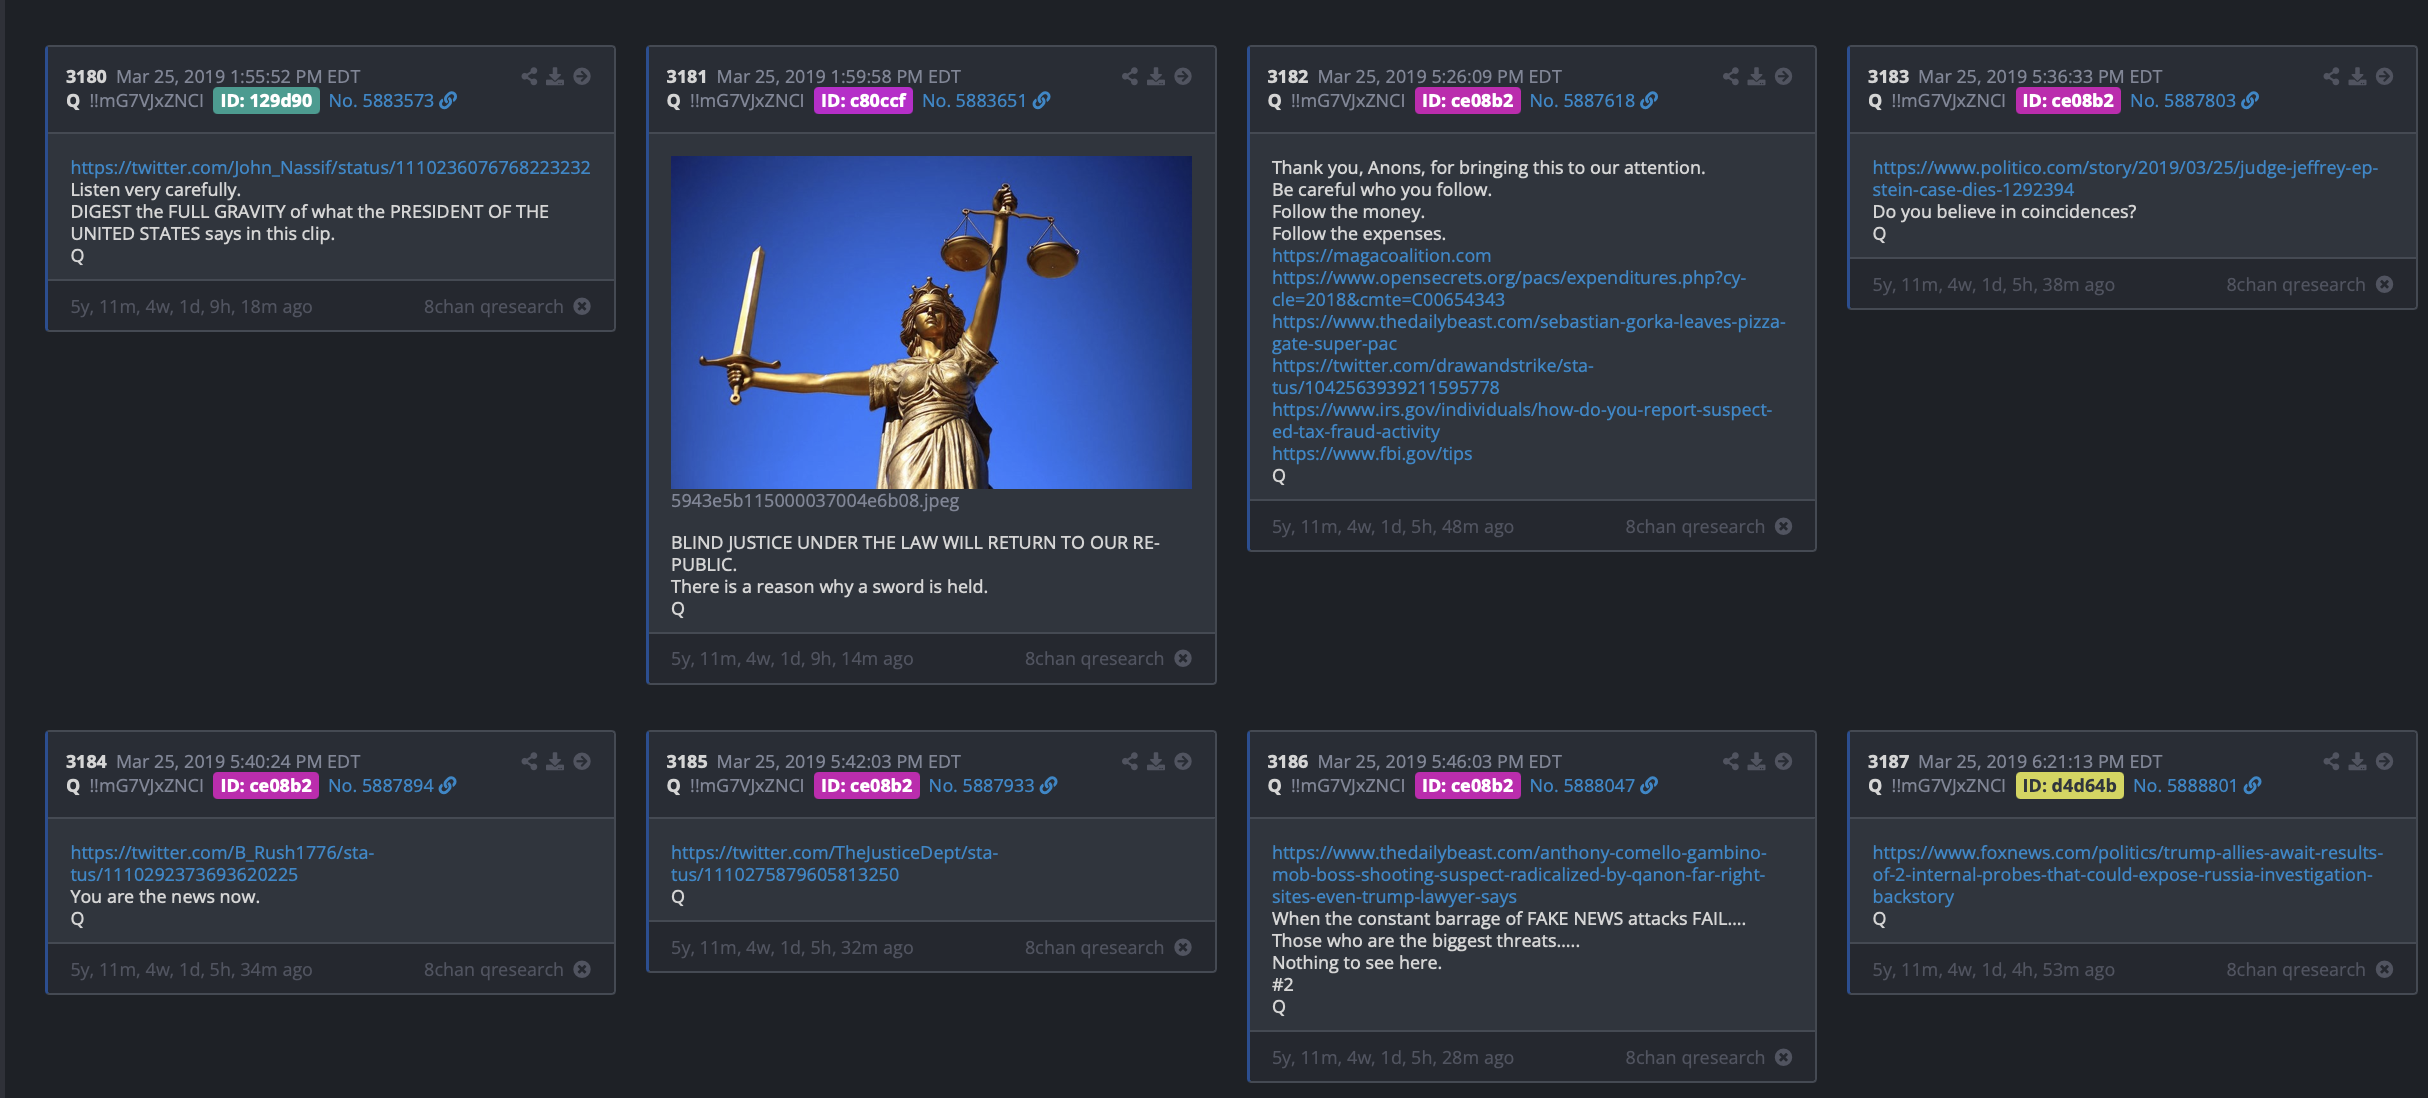The height and width of the screenshot is (1098, 2428).
Task: Open foxnews trump-allies article link
Action: (x=2127, y=874)
